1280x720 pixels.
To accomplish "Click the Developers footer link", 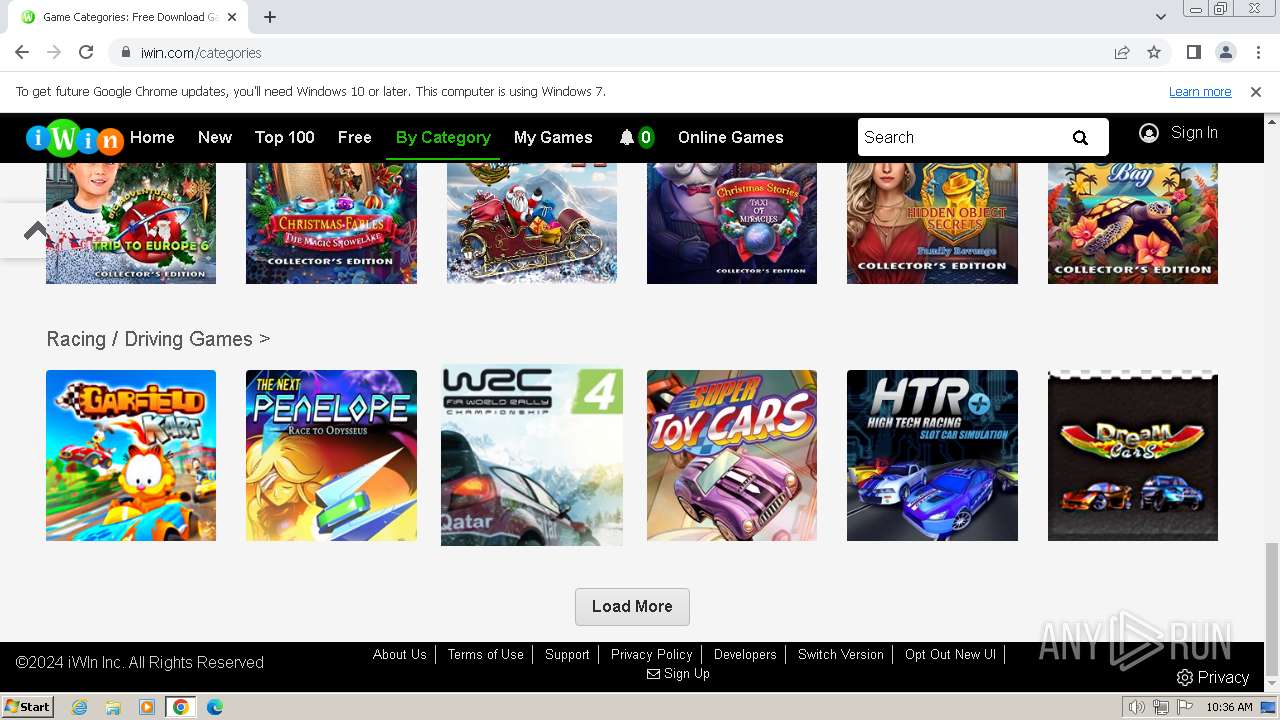I will tap(745, 655).
